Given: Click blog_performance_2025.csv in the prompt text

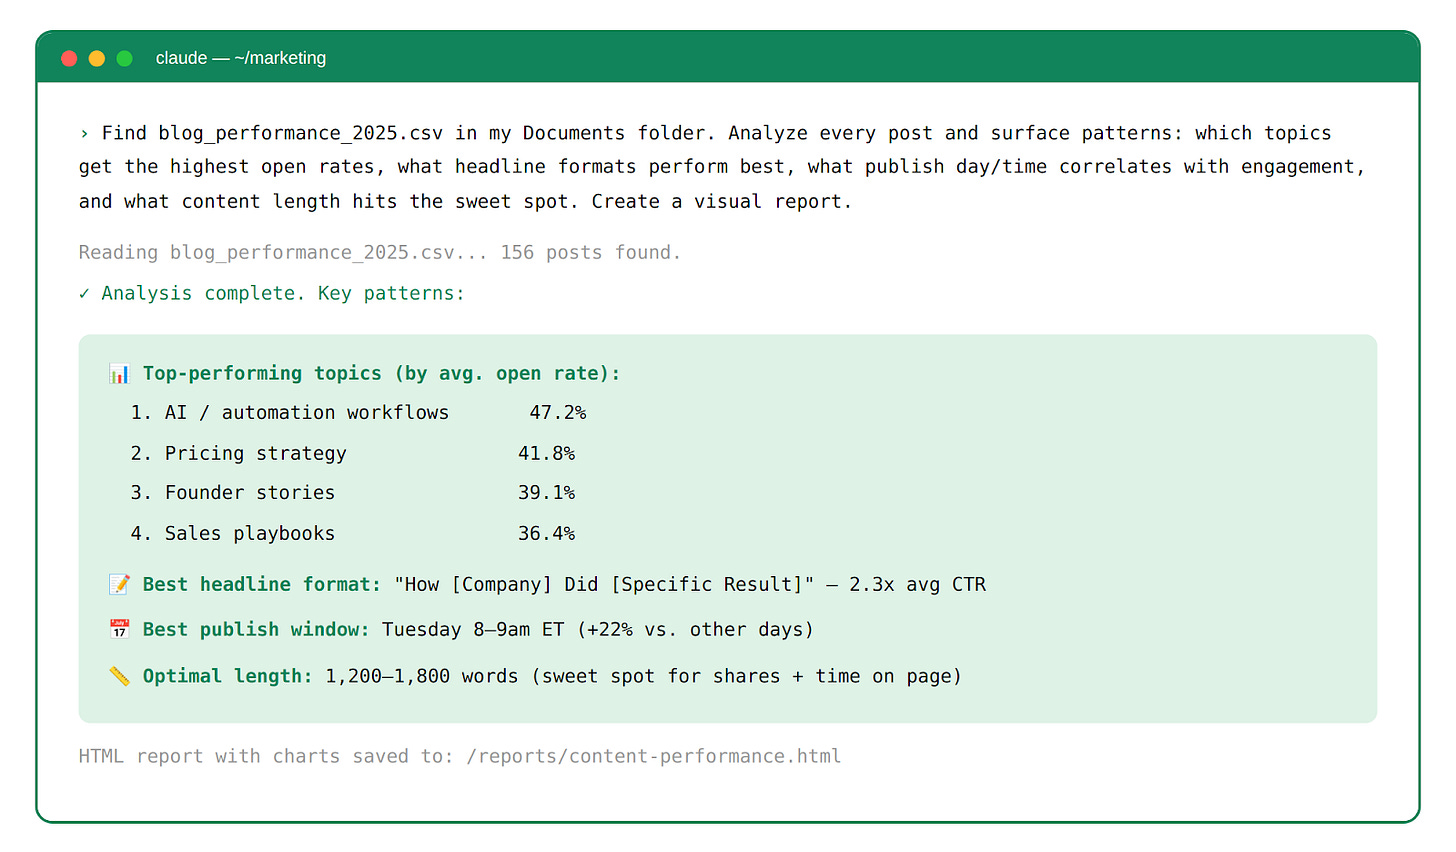Looking at the screenshot, I should pyautogui.click(x=300, y=134).
